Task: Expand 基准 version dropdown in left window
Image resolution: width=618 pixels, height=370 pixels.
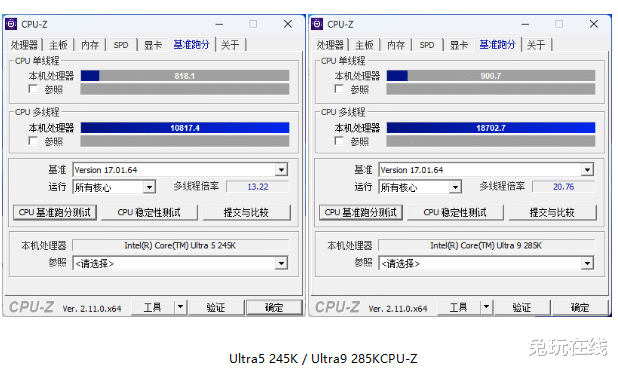Action: point(281,170)
